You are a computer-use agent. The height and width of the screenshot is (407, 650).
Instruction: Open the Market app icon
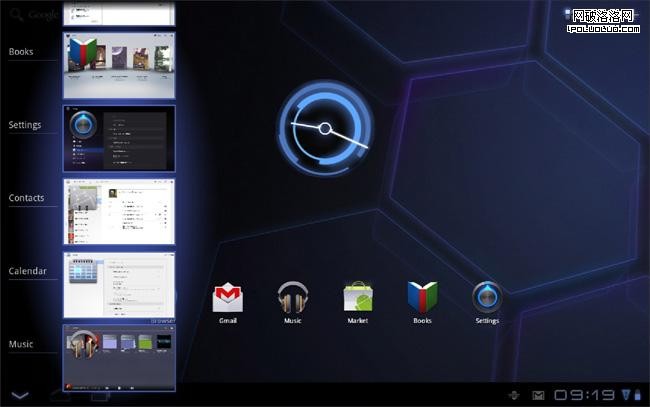point(358,298)
